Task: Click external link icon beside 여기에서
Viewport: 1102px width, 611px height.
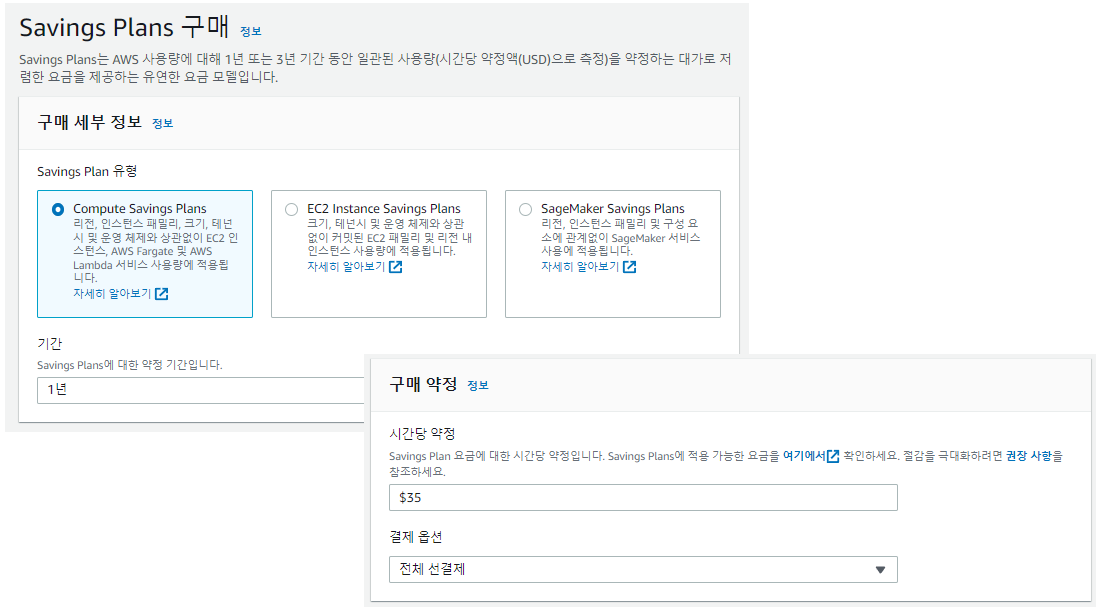Action: (x=833, y=456)
